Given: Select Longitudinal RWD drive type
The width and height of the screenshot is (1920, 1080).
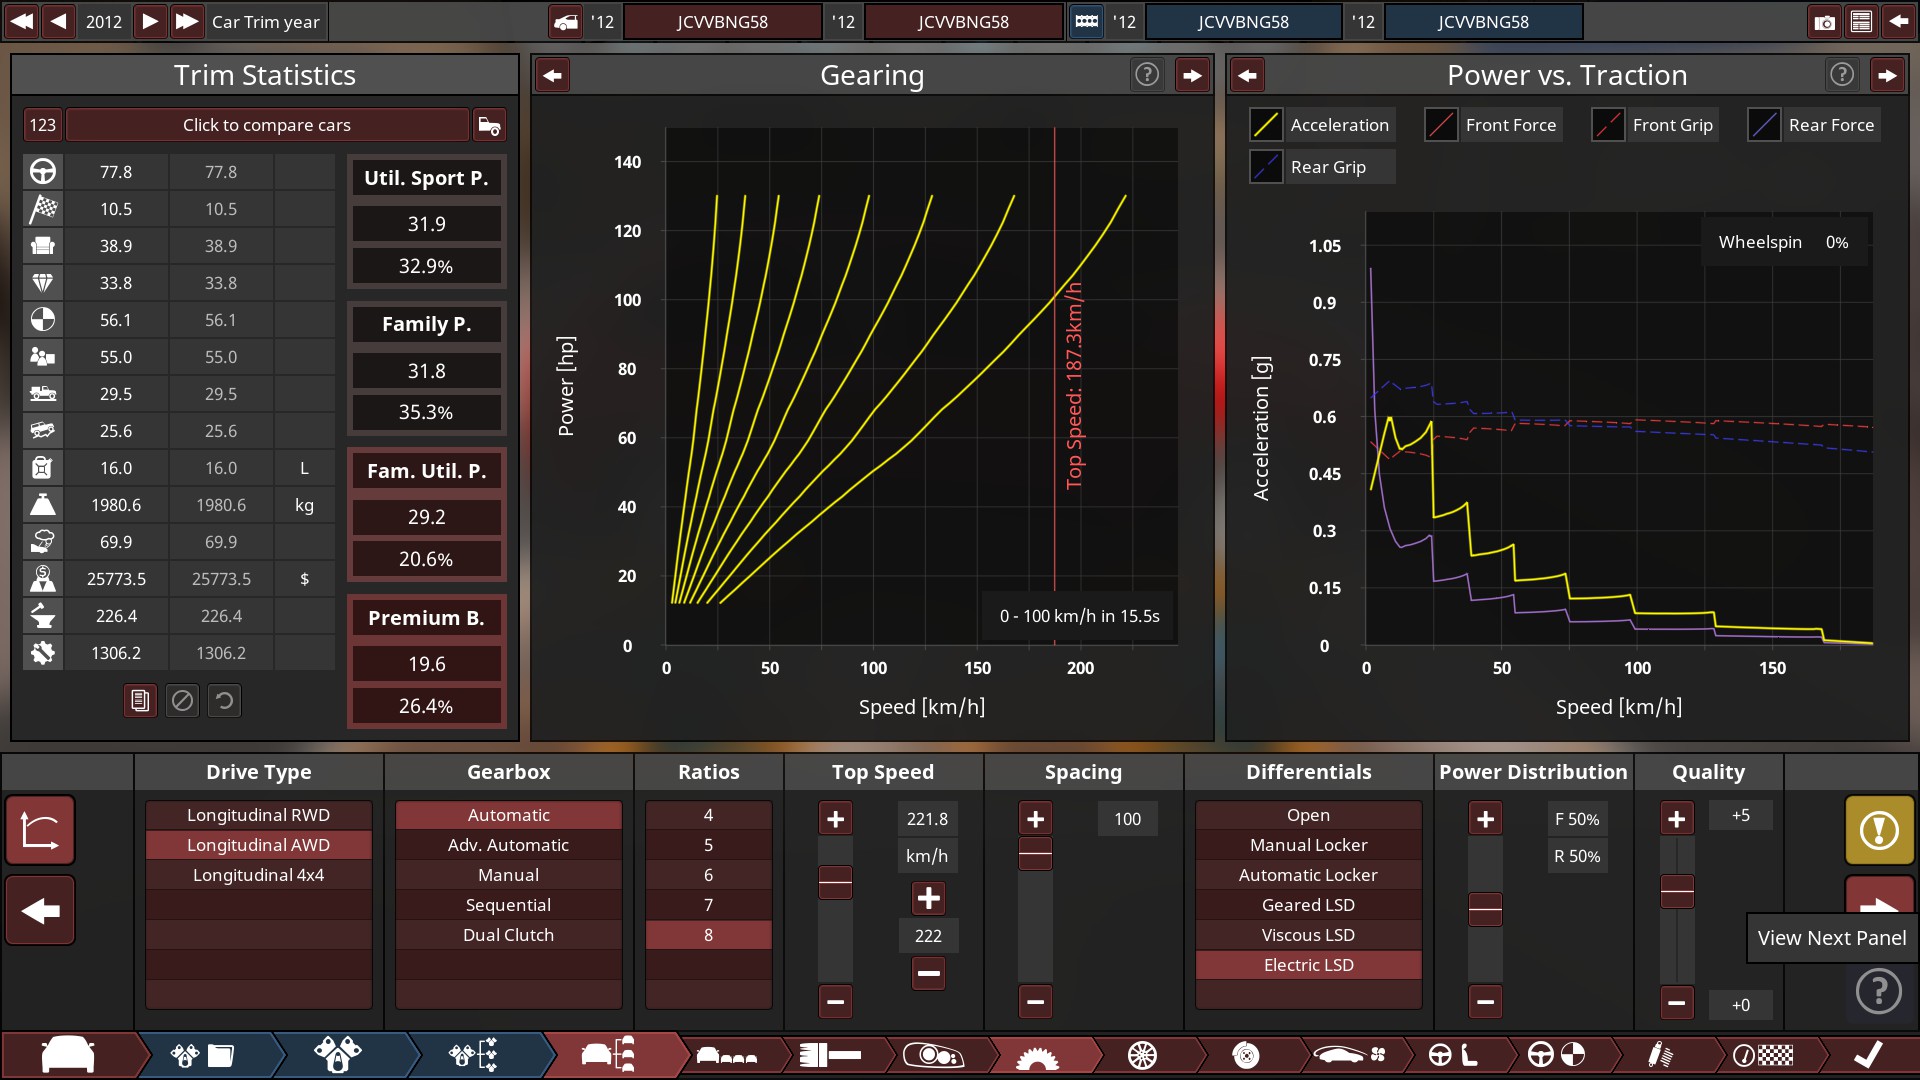Looking at the screenshot, I should pos(259,815).
